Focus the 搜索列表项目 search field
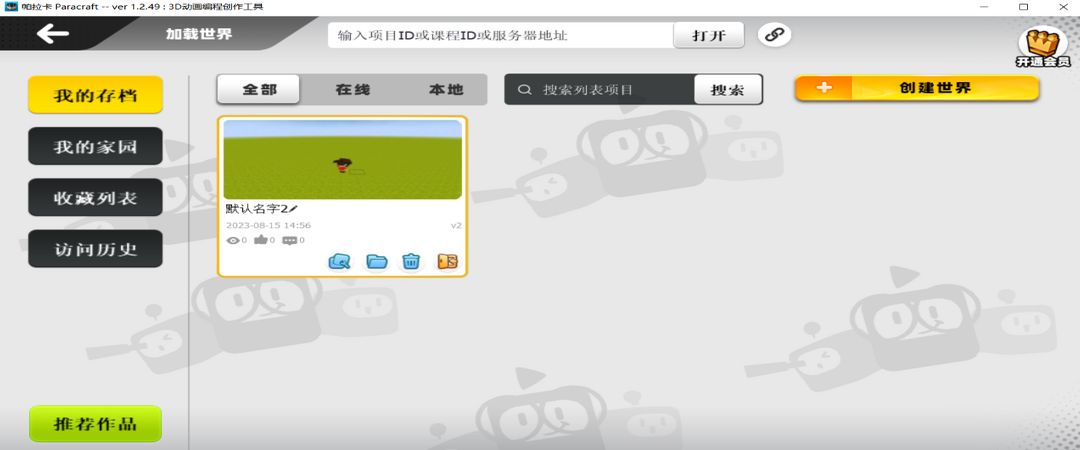Image resolution: width=1080 pixels, height=450 pixels. pyautogui.click(x=599, y=90)
